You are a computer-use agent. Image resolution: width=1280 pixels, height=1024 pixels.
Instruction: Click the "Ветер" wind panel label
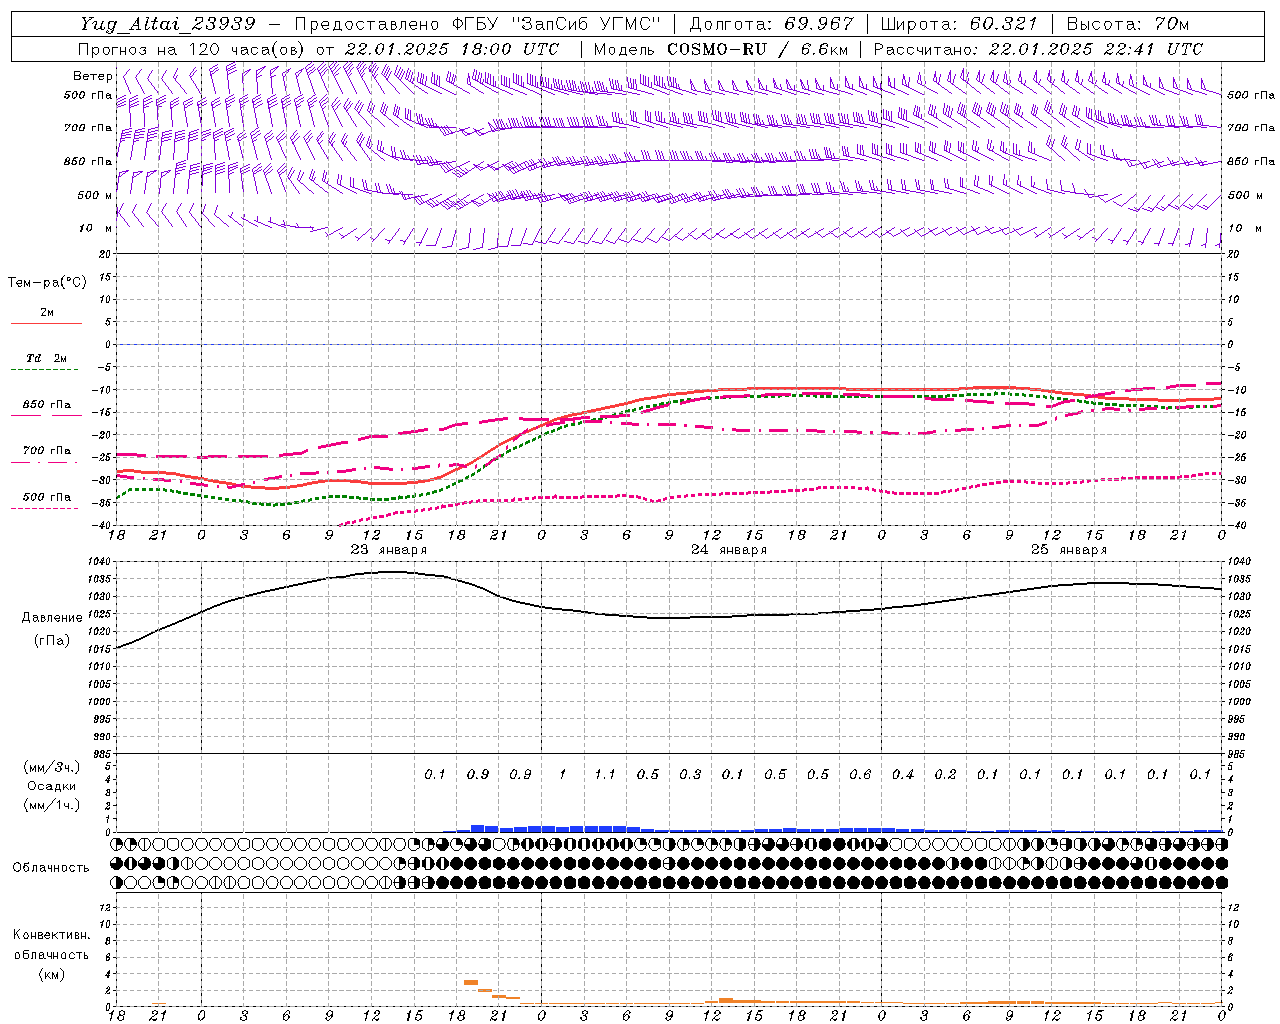[92, 76]
